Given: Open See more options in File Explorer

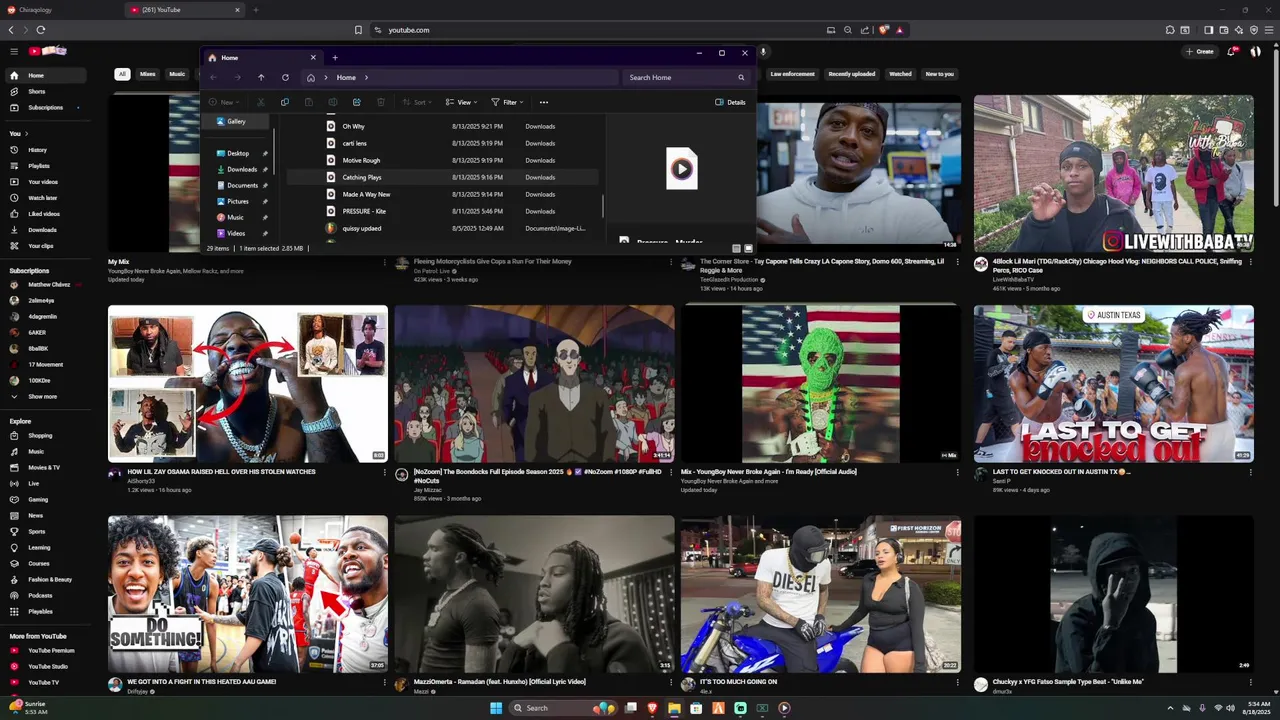Looking at the screenshot, I should point(544,102).
